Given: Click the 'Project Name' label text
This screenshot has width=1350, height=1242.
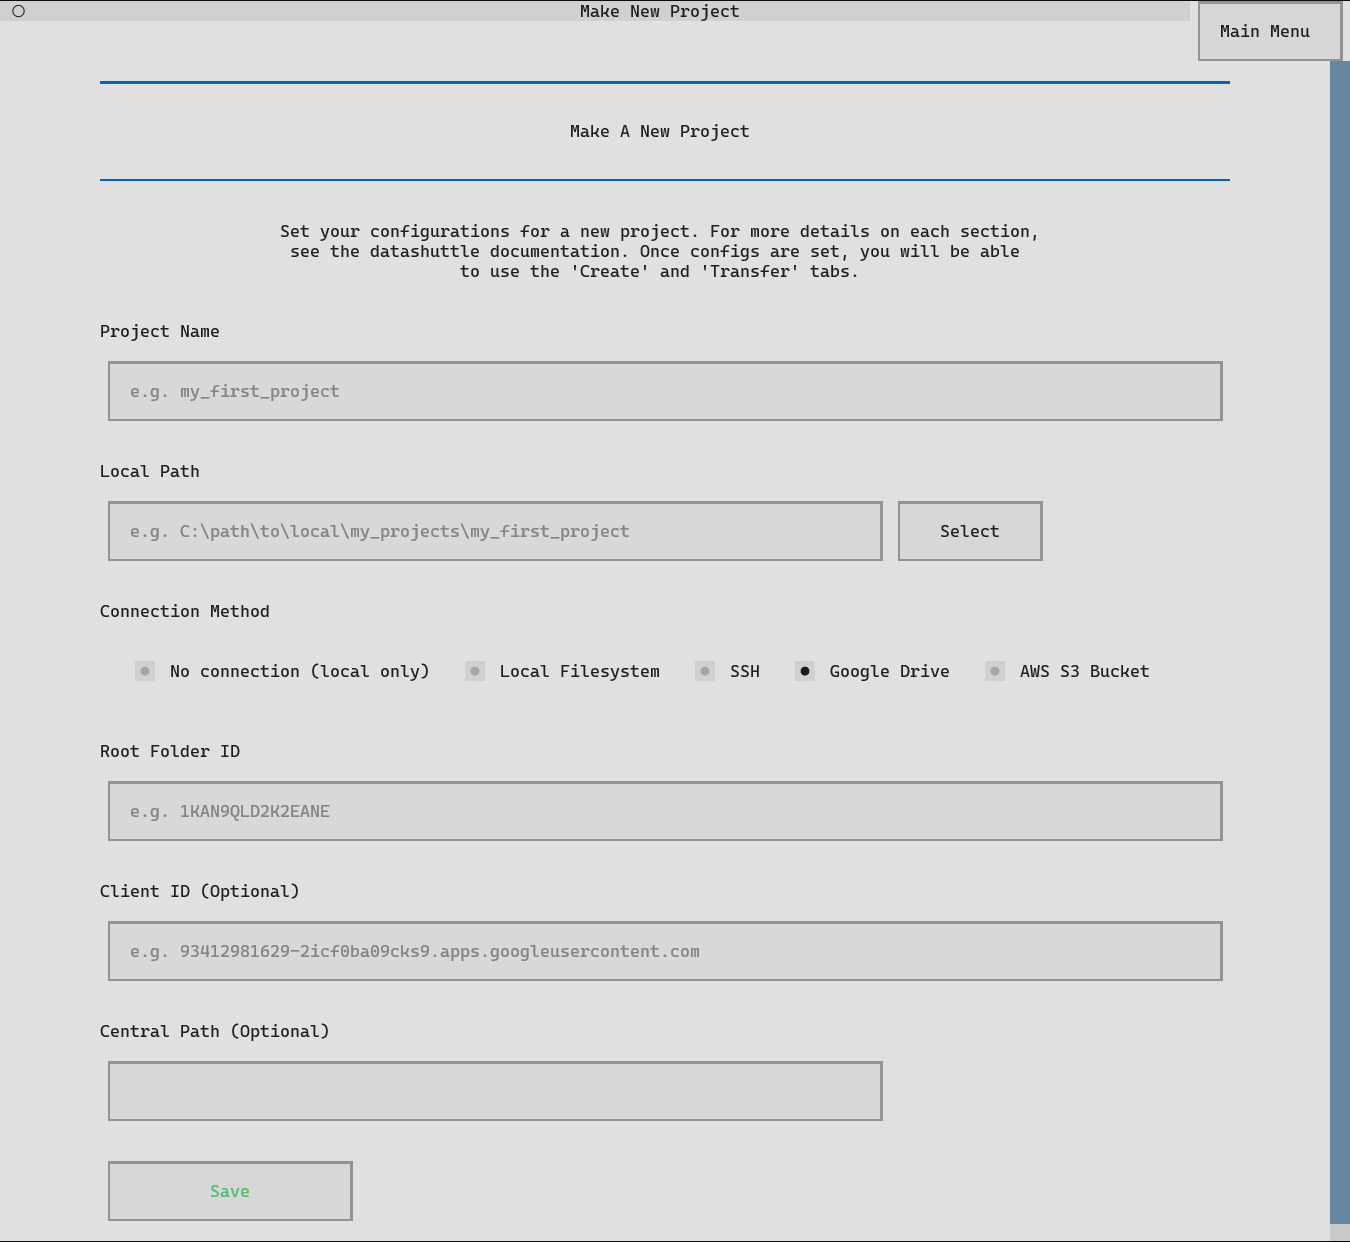Looking at the screenshot, I should 160,331.
